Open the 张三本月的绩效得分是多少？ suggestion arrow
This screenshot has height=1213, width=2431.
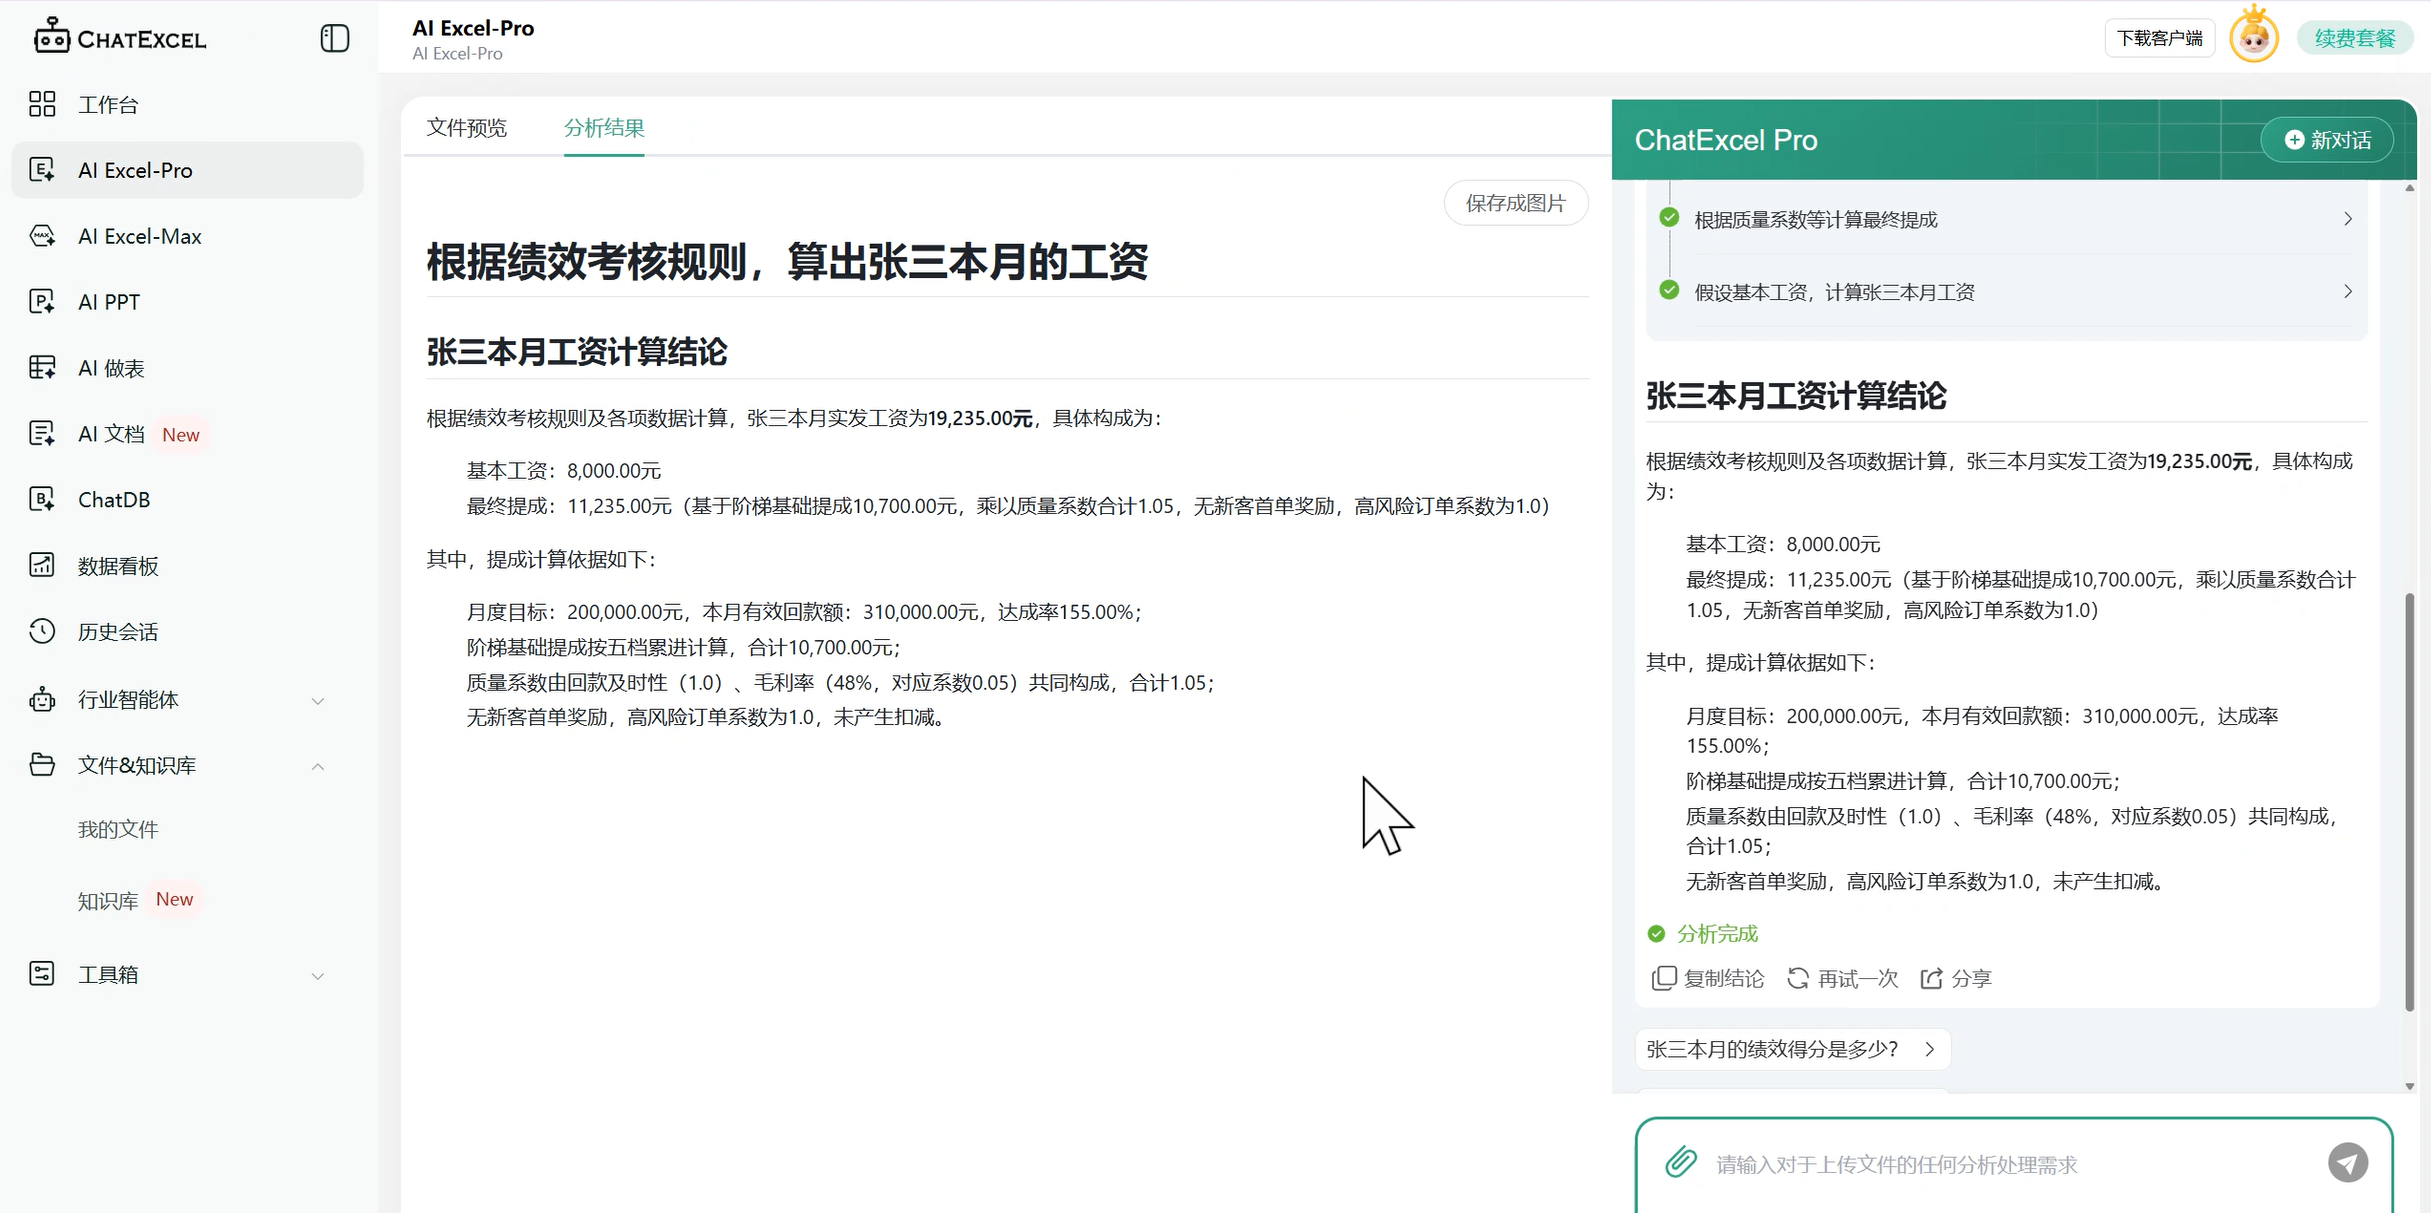[x=1930, y=1049]
